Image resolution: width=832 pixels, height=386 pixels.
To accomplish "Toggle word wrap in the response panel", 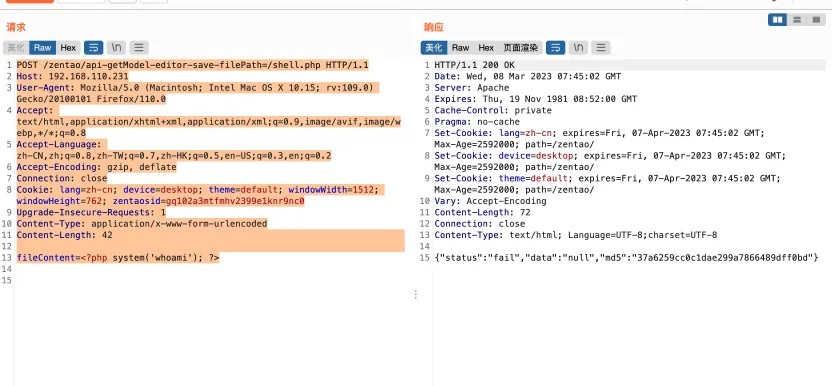I will tap(556, 48).
